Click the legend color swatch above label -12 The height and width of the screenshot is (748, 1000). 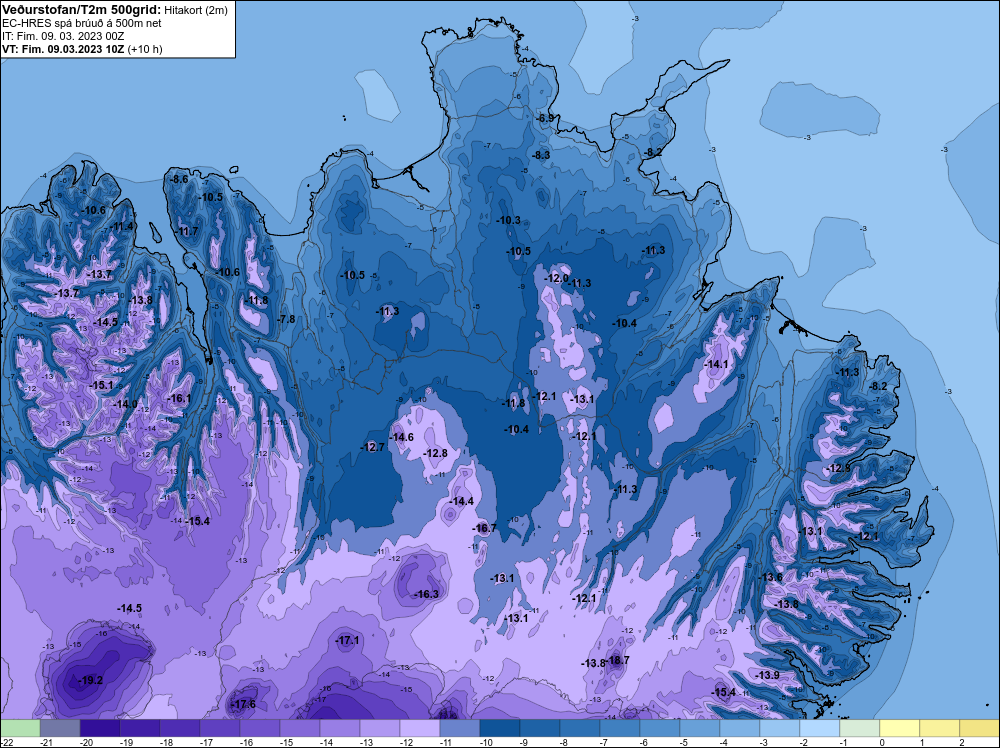tap(420, 728)
